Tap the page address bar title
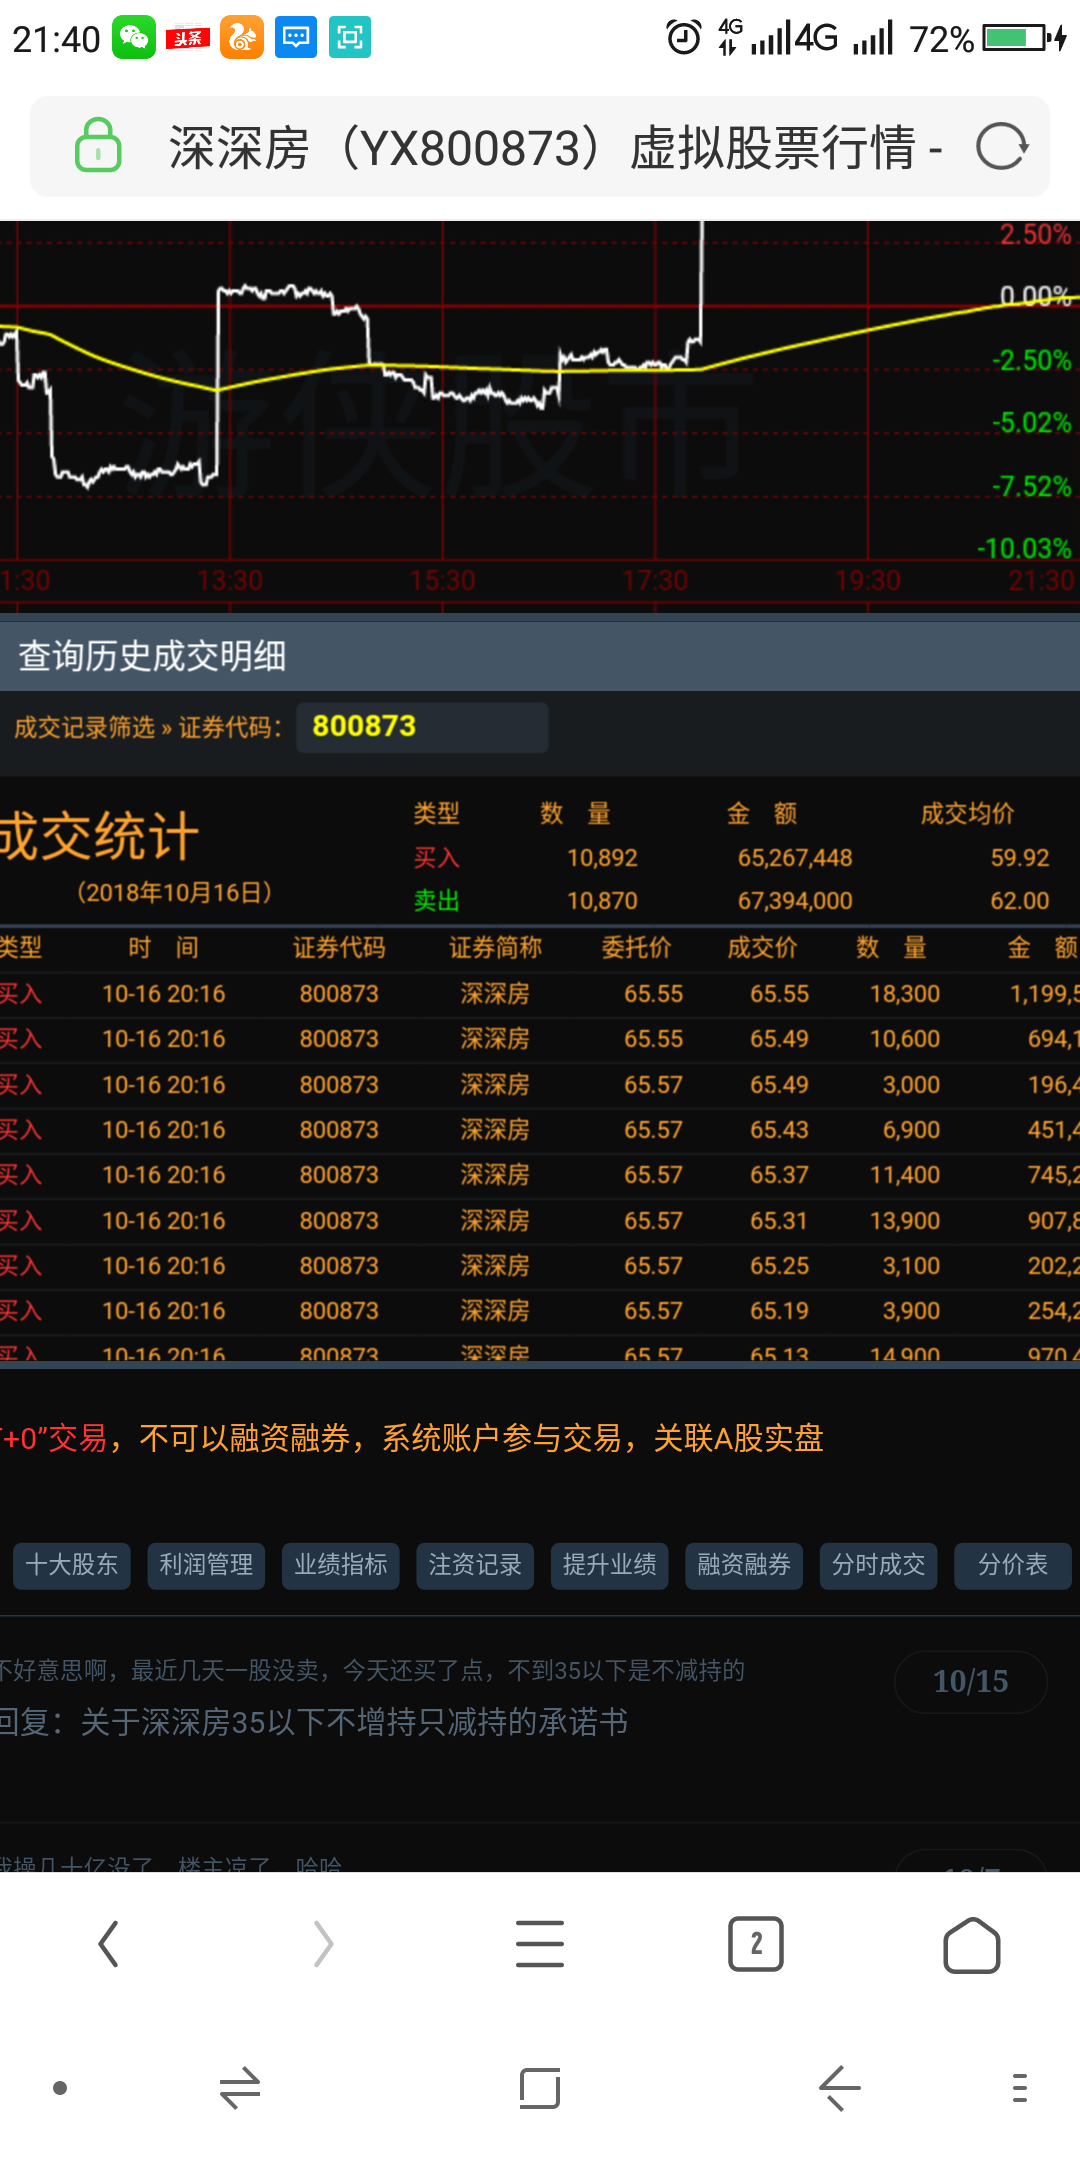Viewport: 1080px width, 2160px height. 555,148
